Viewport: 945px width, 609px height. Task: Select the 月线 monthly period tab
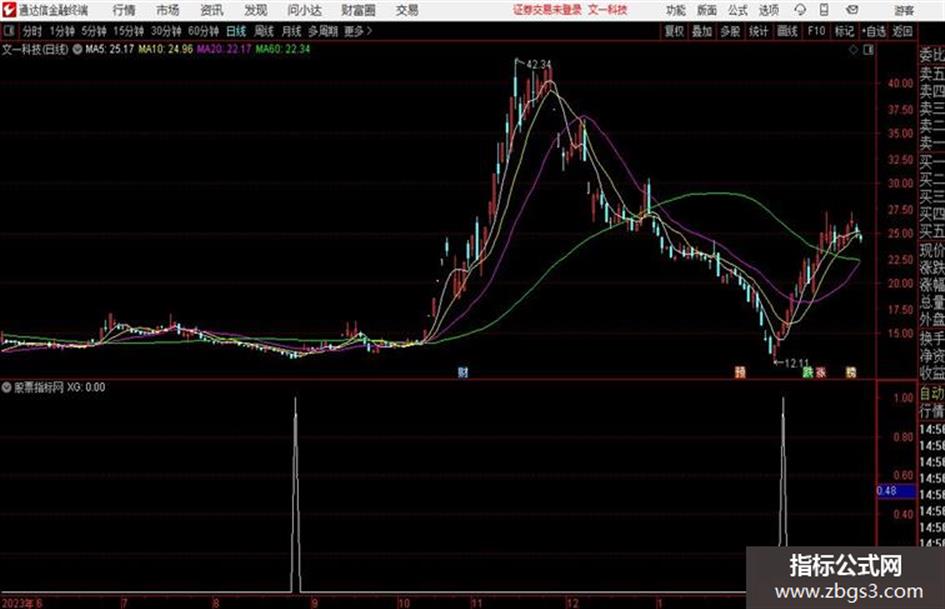[x=292, y=31]
